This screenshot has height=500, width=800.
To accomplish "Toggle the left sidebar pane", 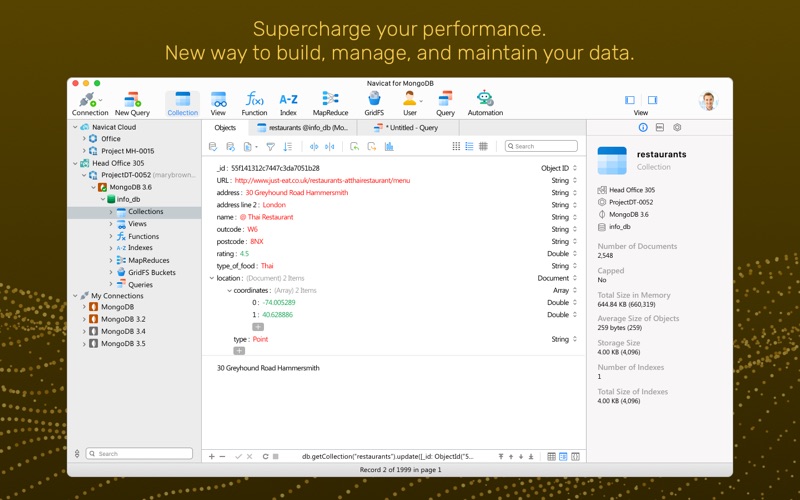I will coord(630,100).
